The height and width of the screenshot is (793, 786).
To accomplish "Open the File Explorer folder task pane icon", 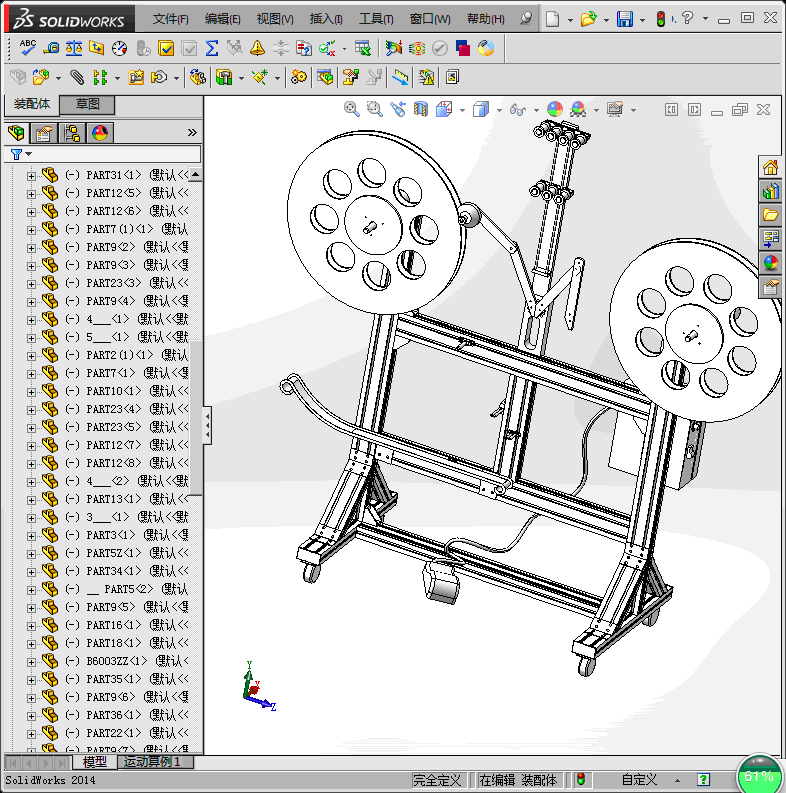I will (x=770, y=215).
